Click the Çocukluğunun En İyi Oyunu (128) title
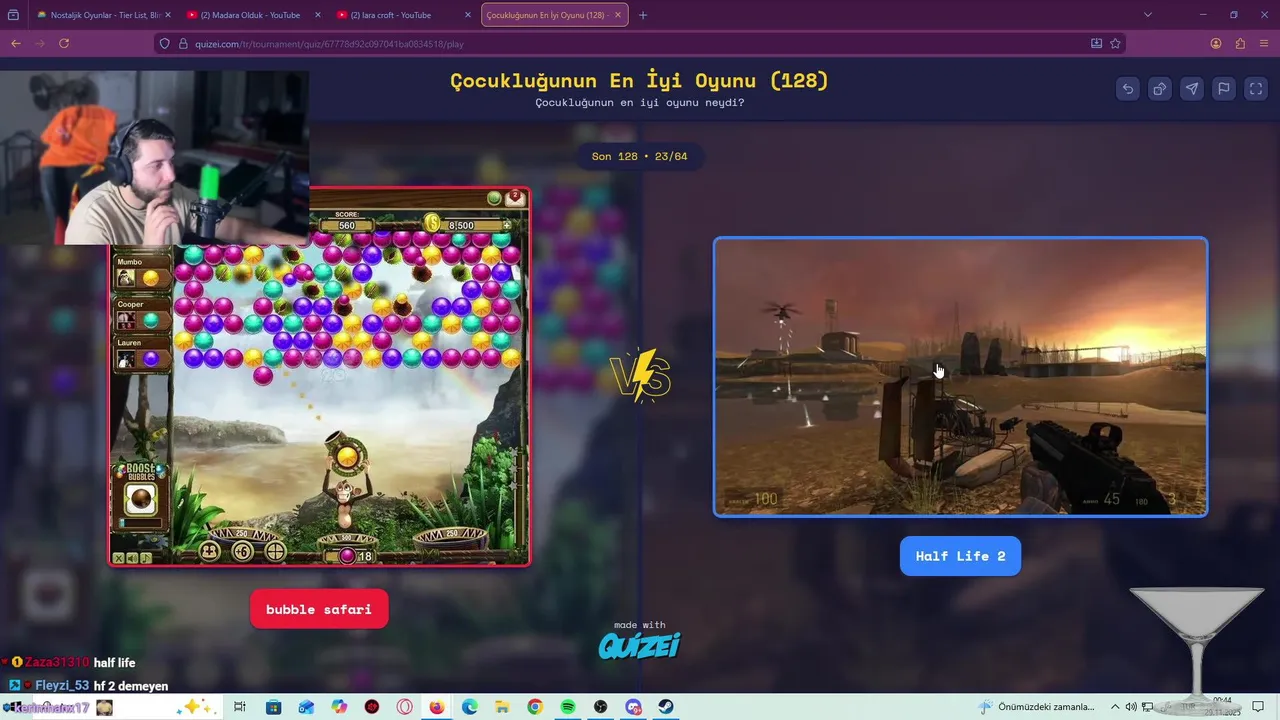Screen dimensions: 1280x720 point(639,81)
